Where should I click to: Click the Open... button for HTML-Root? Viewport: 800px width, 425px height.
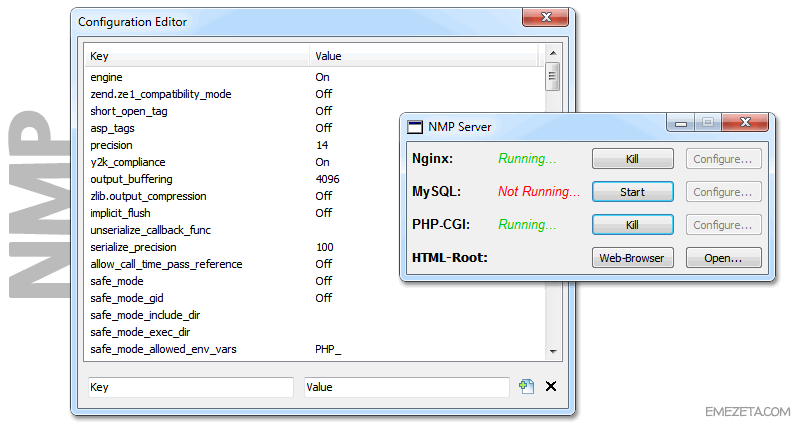[723, 258]
